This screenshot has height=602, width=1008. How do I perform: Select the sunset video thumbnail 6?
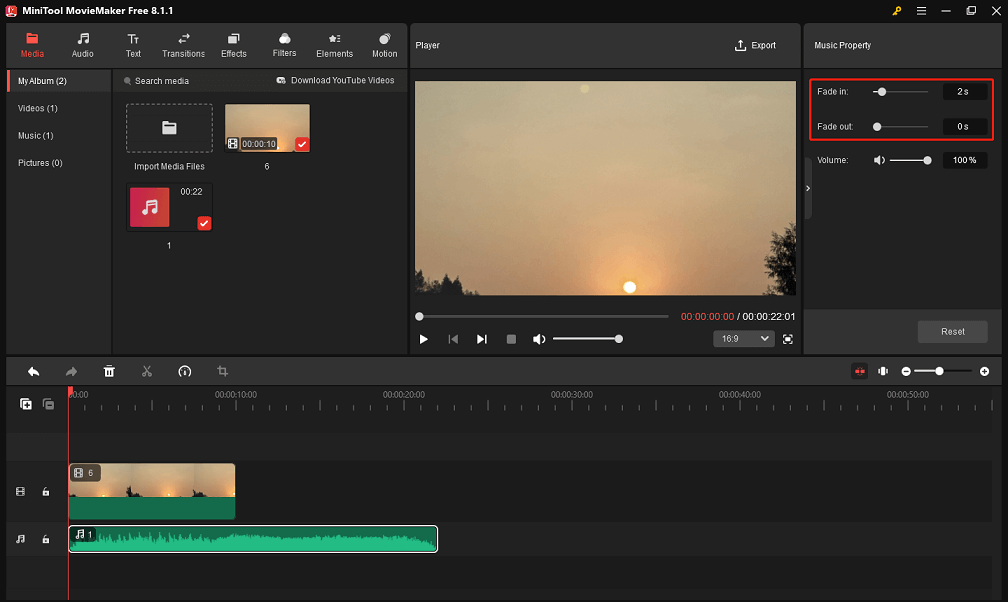point(267,128)
